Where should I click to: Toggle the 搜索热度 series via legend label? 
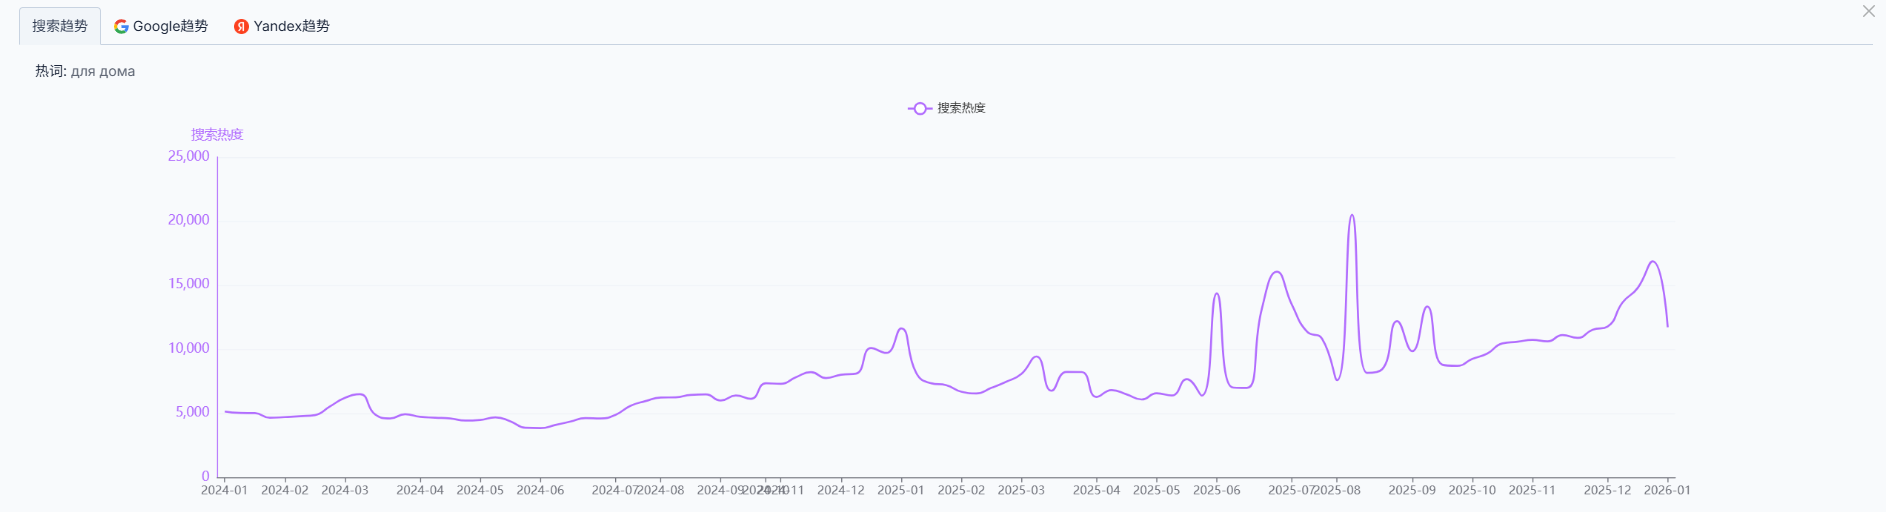click(x=961, y=108)
